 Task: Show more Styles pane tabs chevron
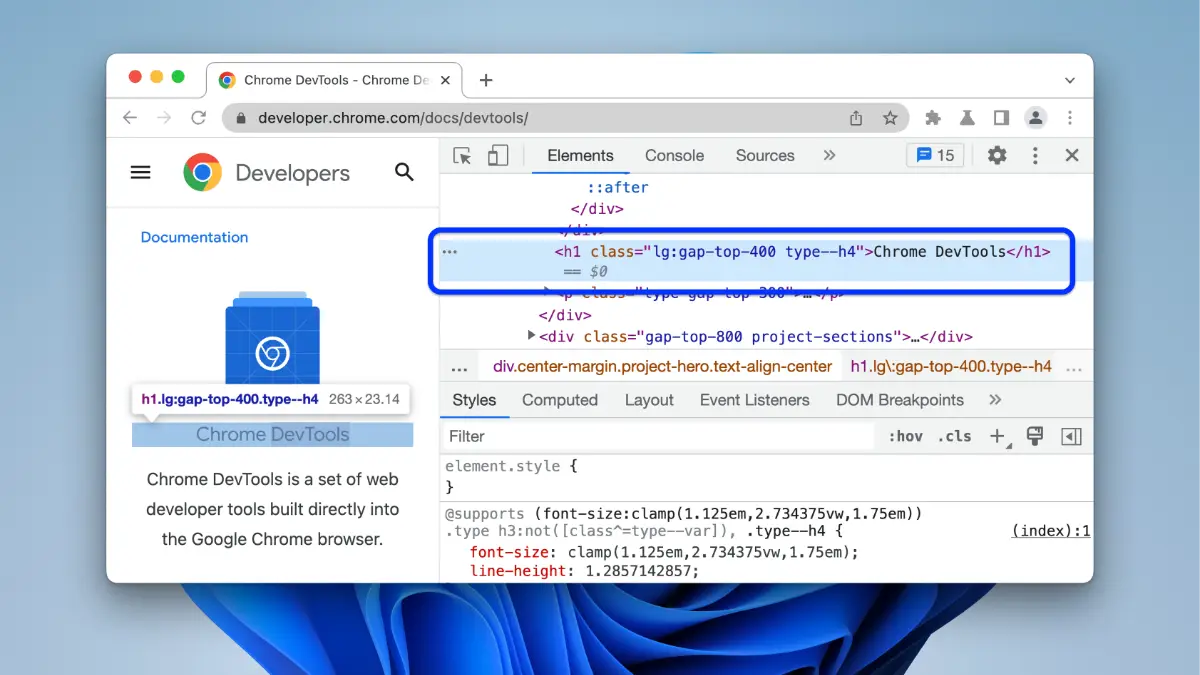pyautogui.click(x=995, y=400)
